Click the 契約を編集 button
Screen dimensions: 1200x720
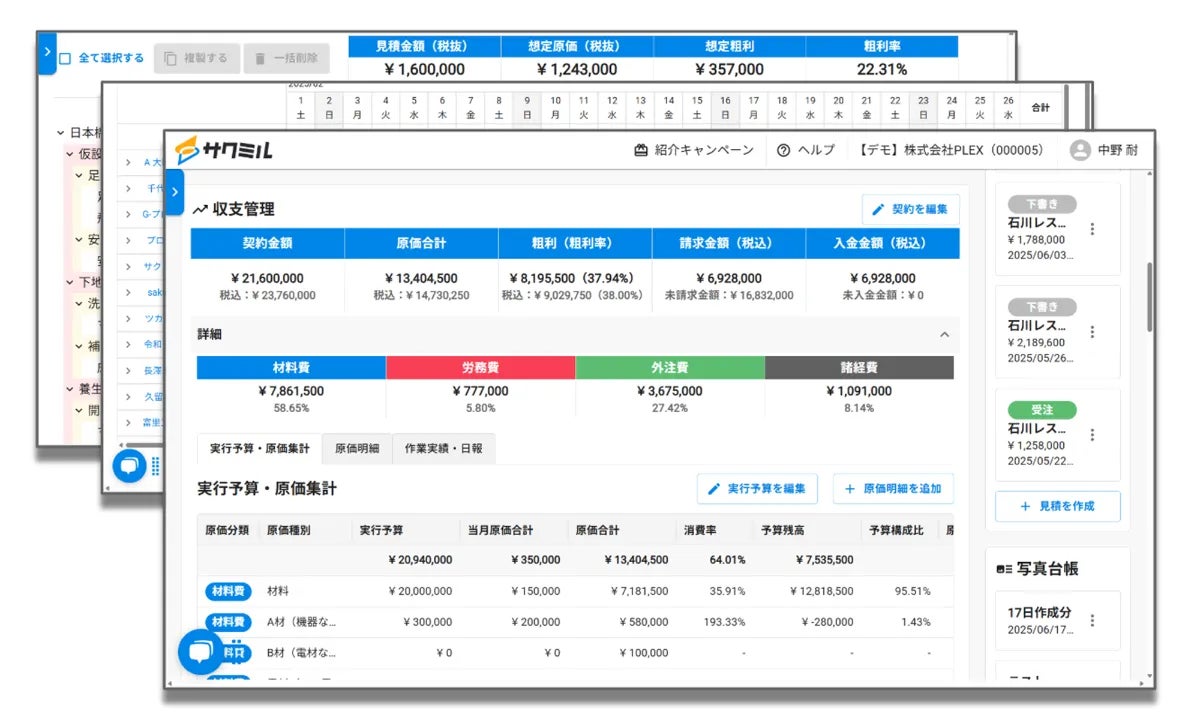pyautogui.click(x=910, y=210)
